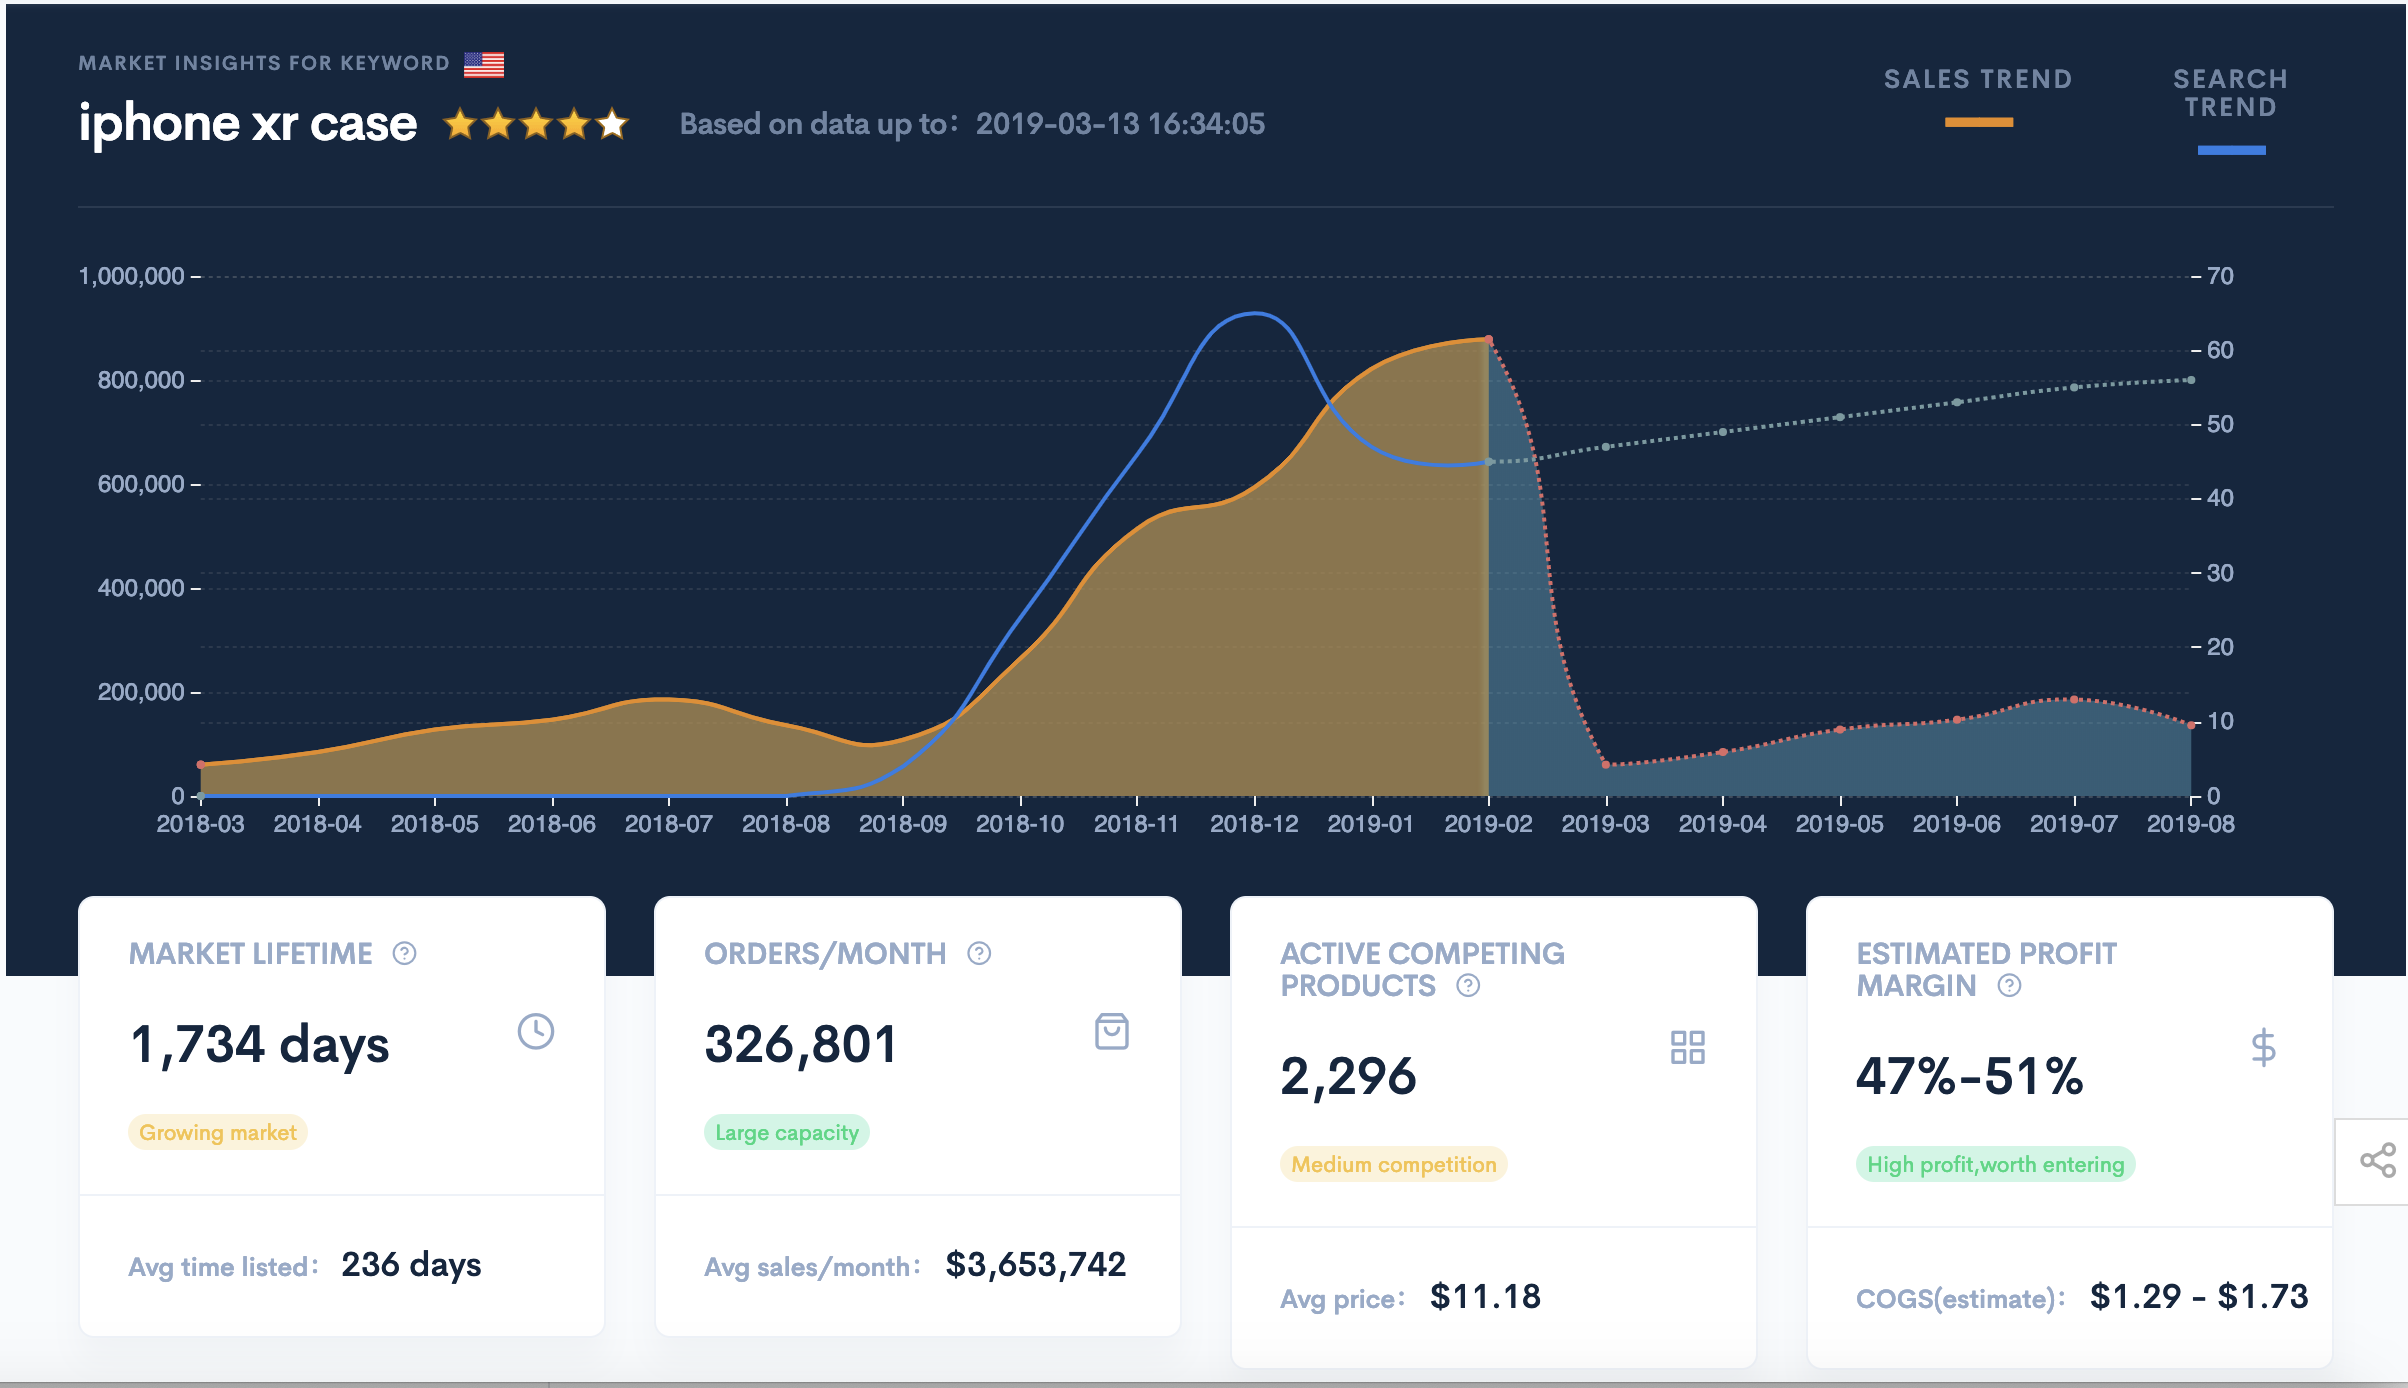Click the data timestamp 2019-03-13 16:34:05
2408x1388 pixels.
point(1120,124)
